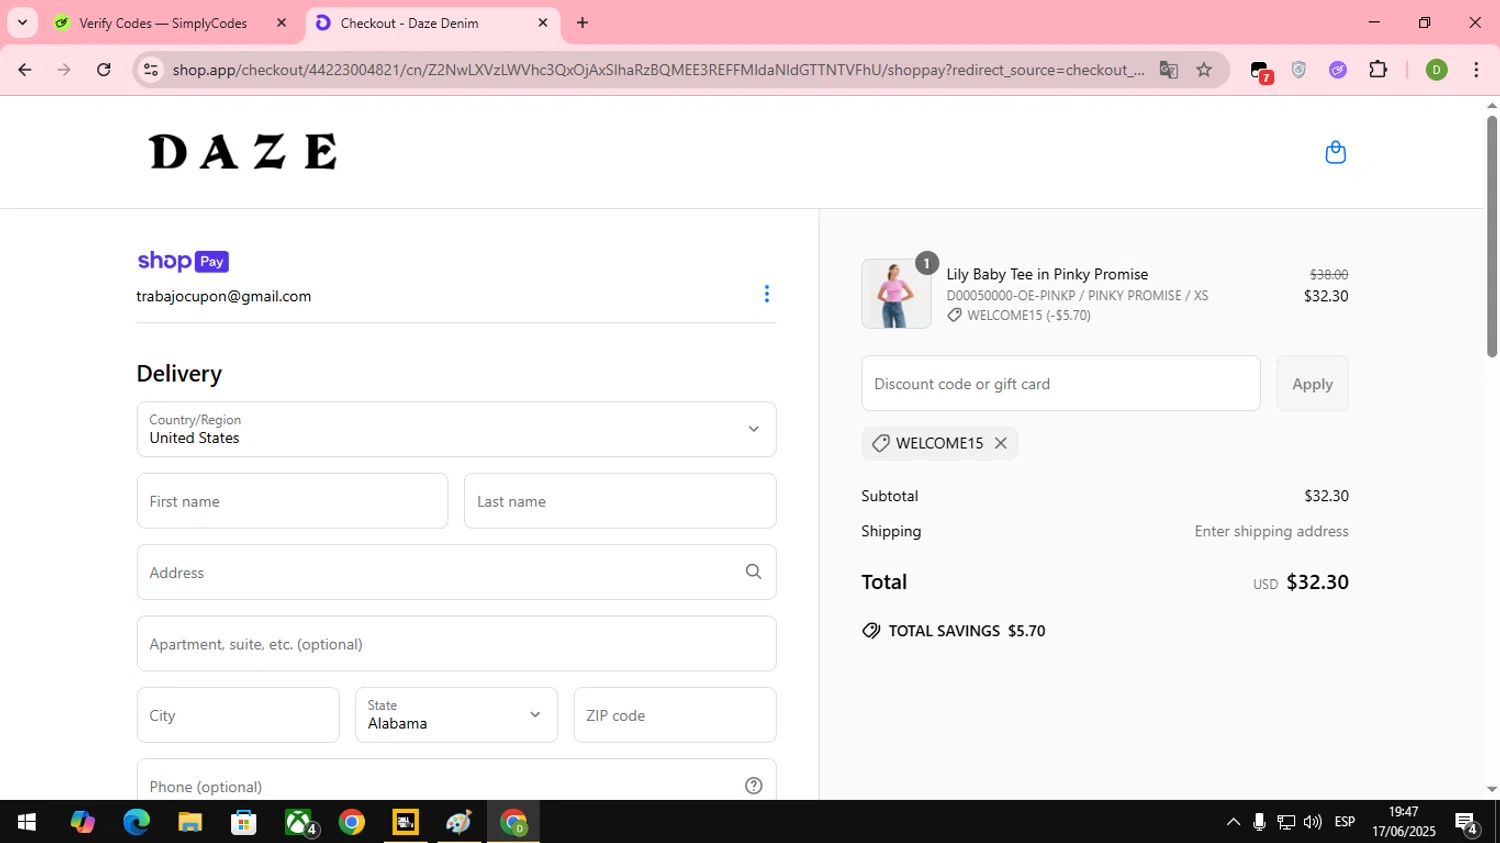The width and height of the screenshot is (1500, 843).
Task: Click the translate page icon
Action: tap(1168, 70)
